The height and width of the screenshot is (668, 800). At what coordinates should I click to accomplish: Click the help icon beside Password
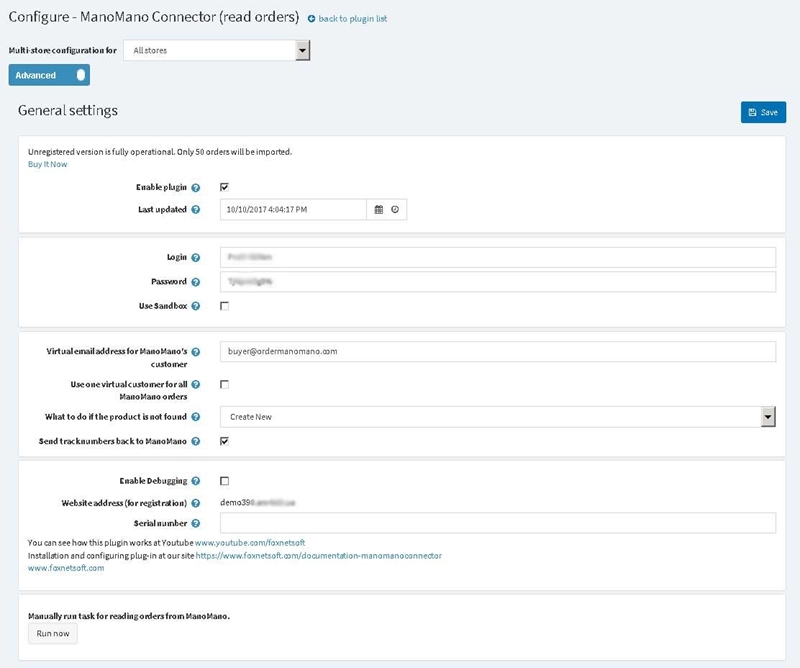click(195, 282)
